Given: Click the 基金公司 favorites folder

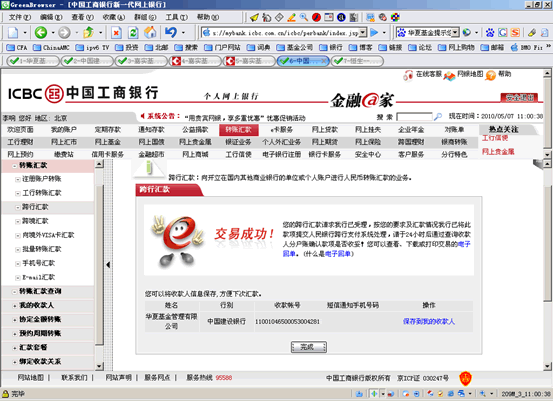Looking at the screenshot, I should [x=295, y=47].
